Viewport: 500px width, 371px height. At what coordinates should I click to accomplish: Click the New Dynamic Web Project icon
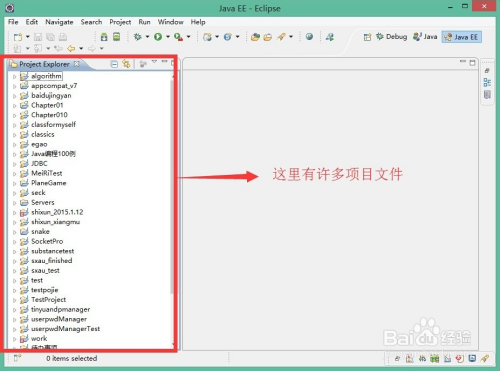tap(207, 37)
